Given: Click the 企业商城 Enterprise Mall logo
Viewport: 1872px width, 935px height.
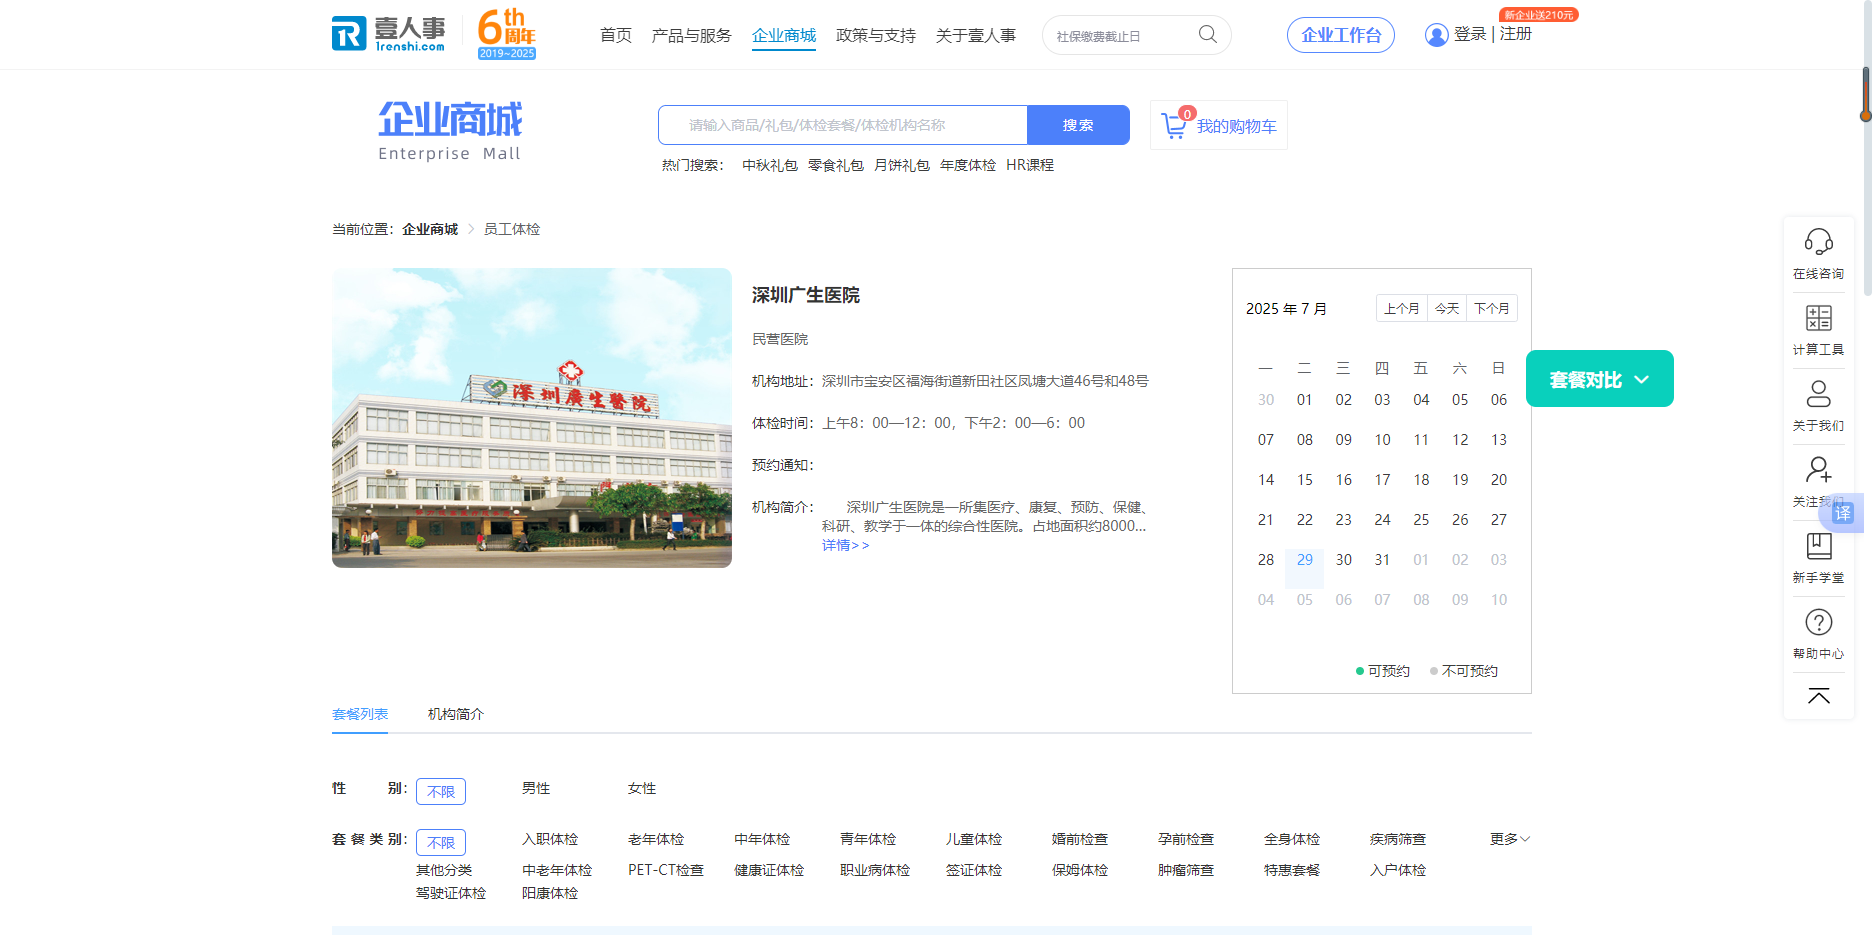Looking at the screenshot, I should point(450,131).
